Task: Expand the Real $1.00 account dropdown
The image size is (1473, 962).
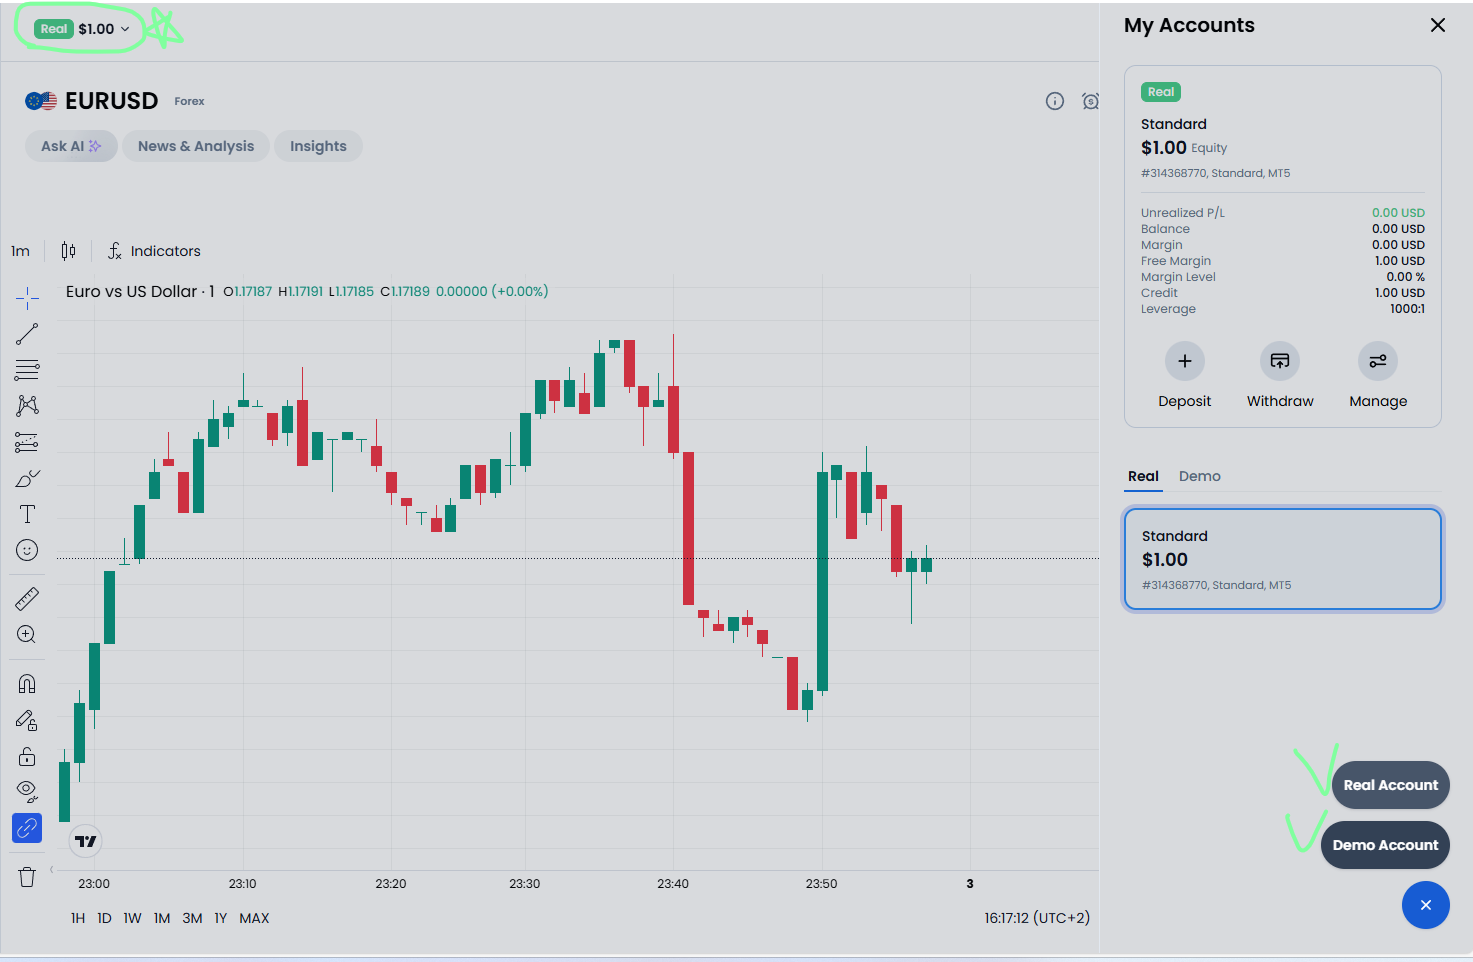Action: click(x=83, y=29)
